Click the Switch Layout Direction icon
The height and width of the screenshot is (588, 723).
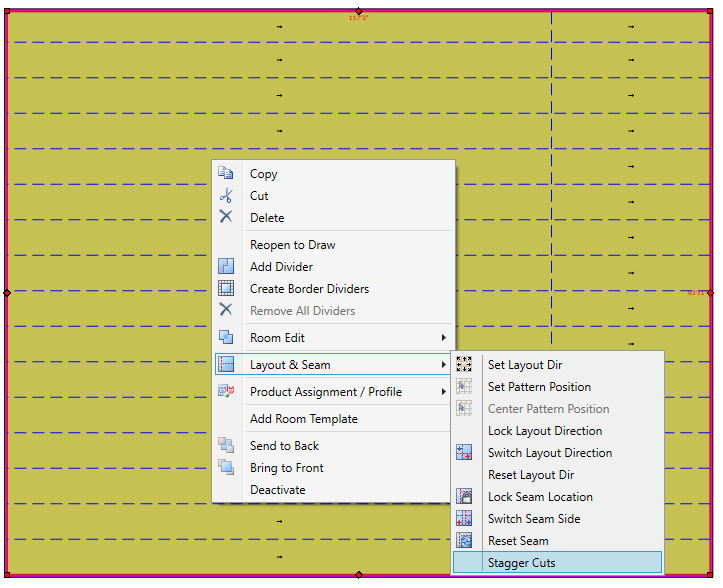[464, 453]
